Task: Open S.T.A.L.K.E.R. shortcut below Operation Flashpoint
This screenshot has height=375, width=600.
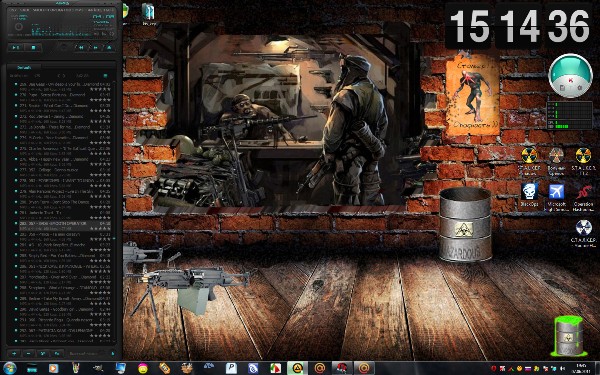Action: click(x=583, y=233)
